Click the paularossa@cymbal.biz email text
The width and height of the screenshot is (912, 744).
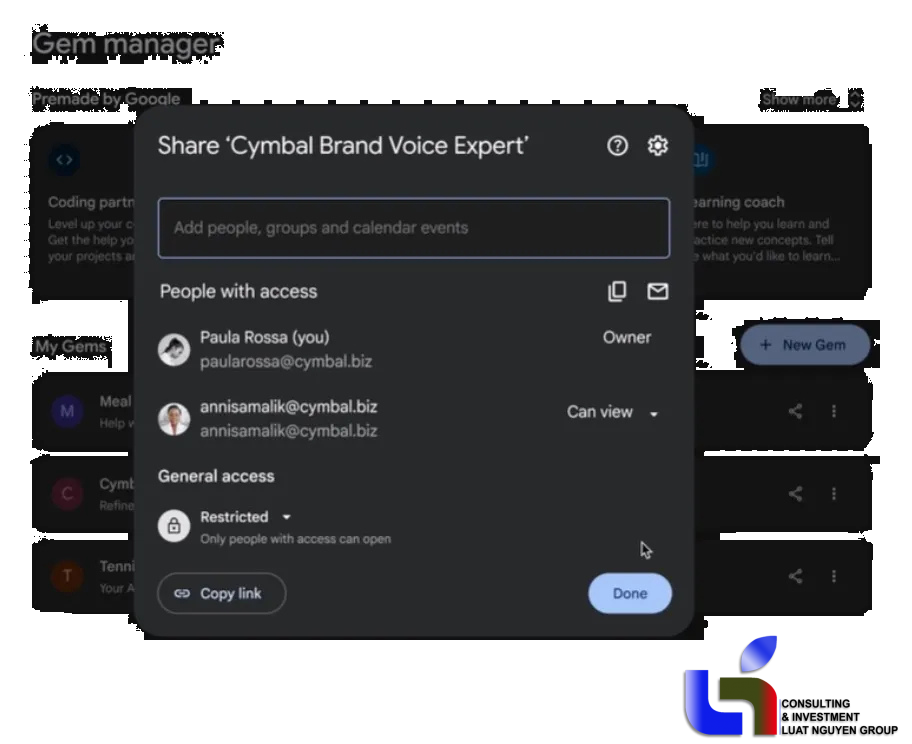point(286,362)
